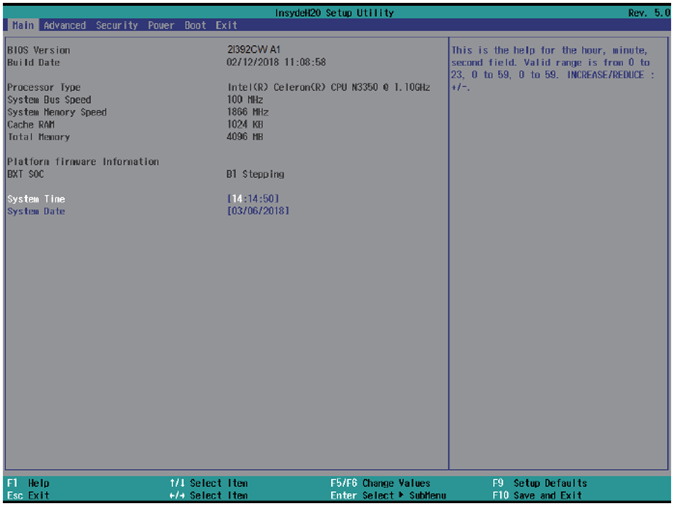Viewport: 674px width, 507px height.
Task: Click the left/right arrows Select Item hint
Action: click(x=209, y=495)
